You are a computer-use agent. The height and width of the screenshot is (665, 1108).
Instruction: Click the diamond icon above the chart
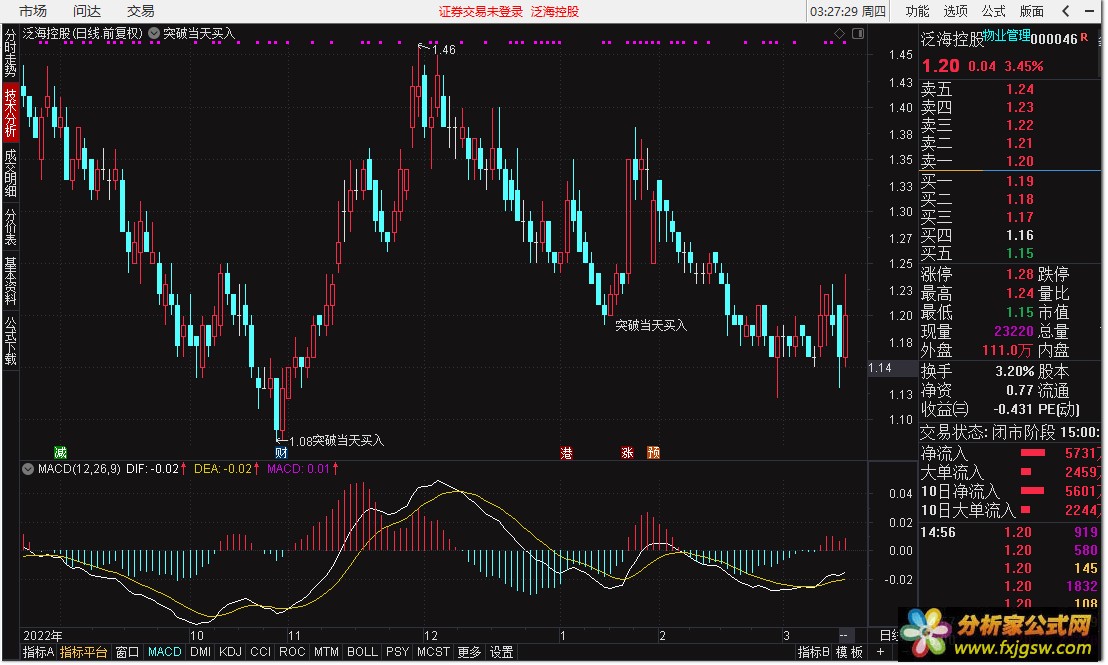click(x=839, y=33)
